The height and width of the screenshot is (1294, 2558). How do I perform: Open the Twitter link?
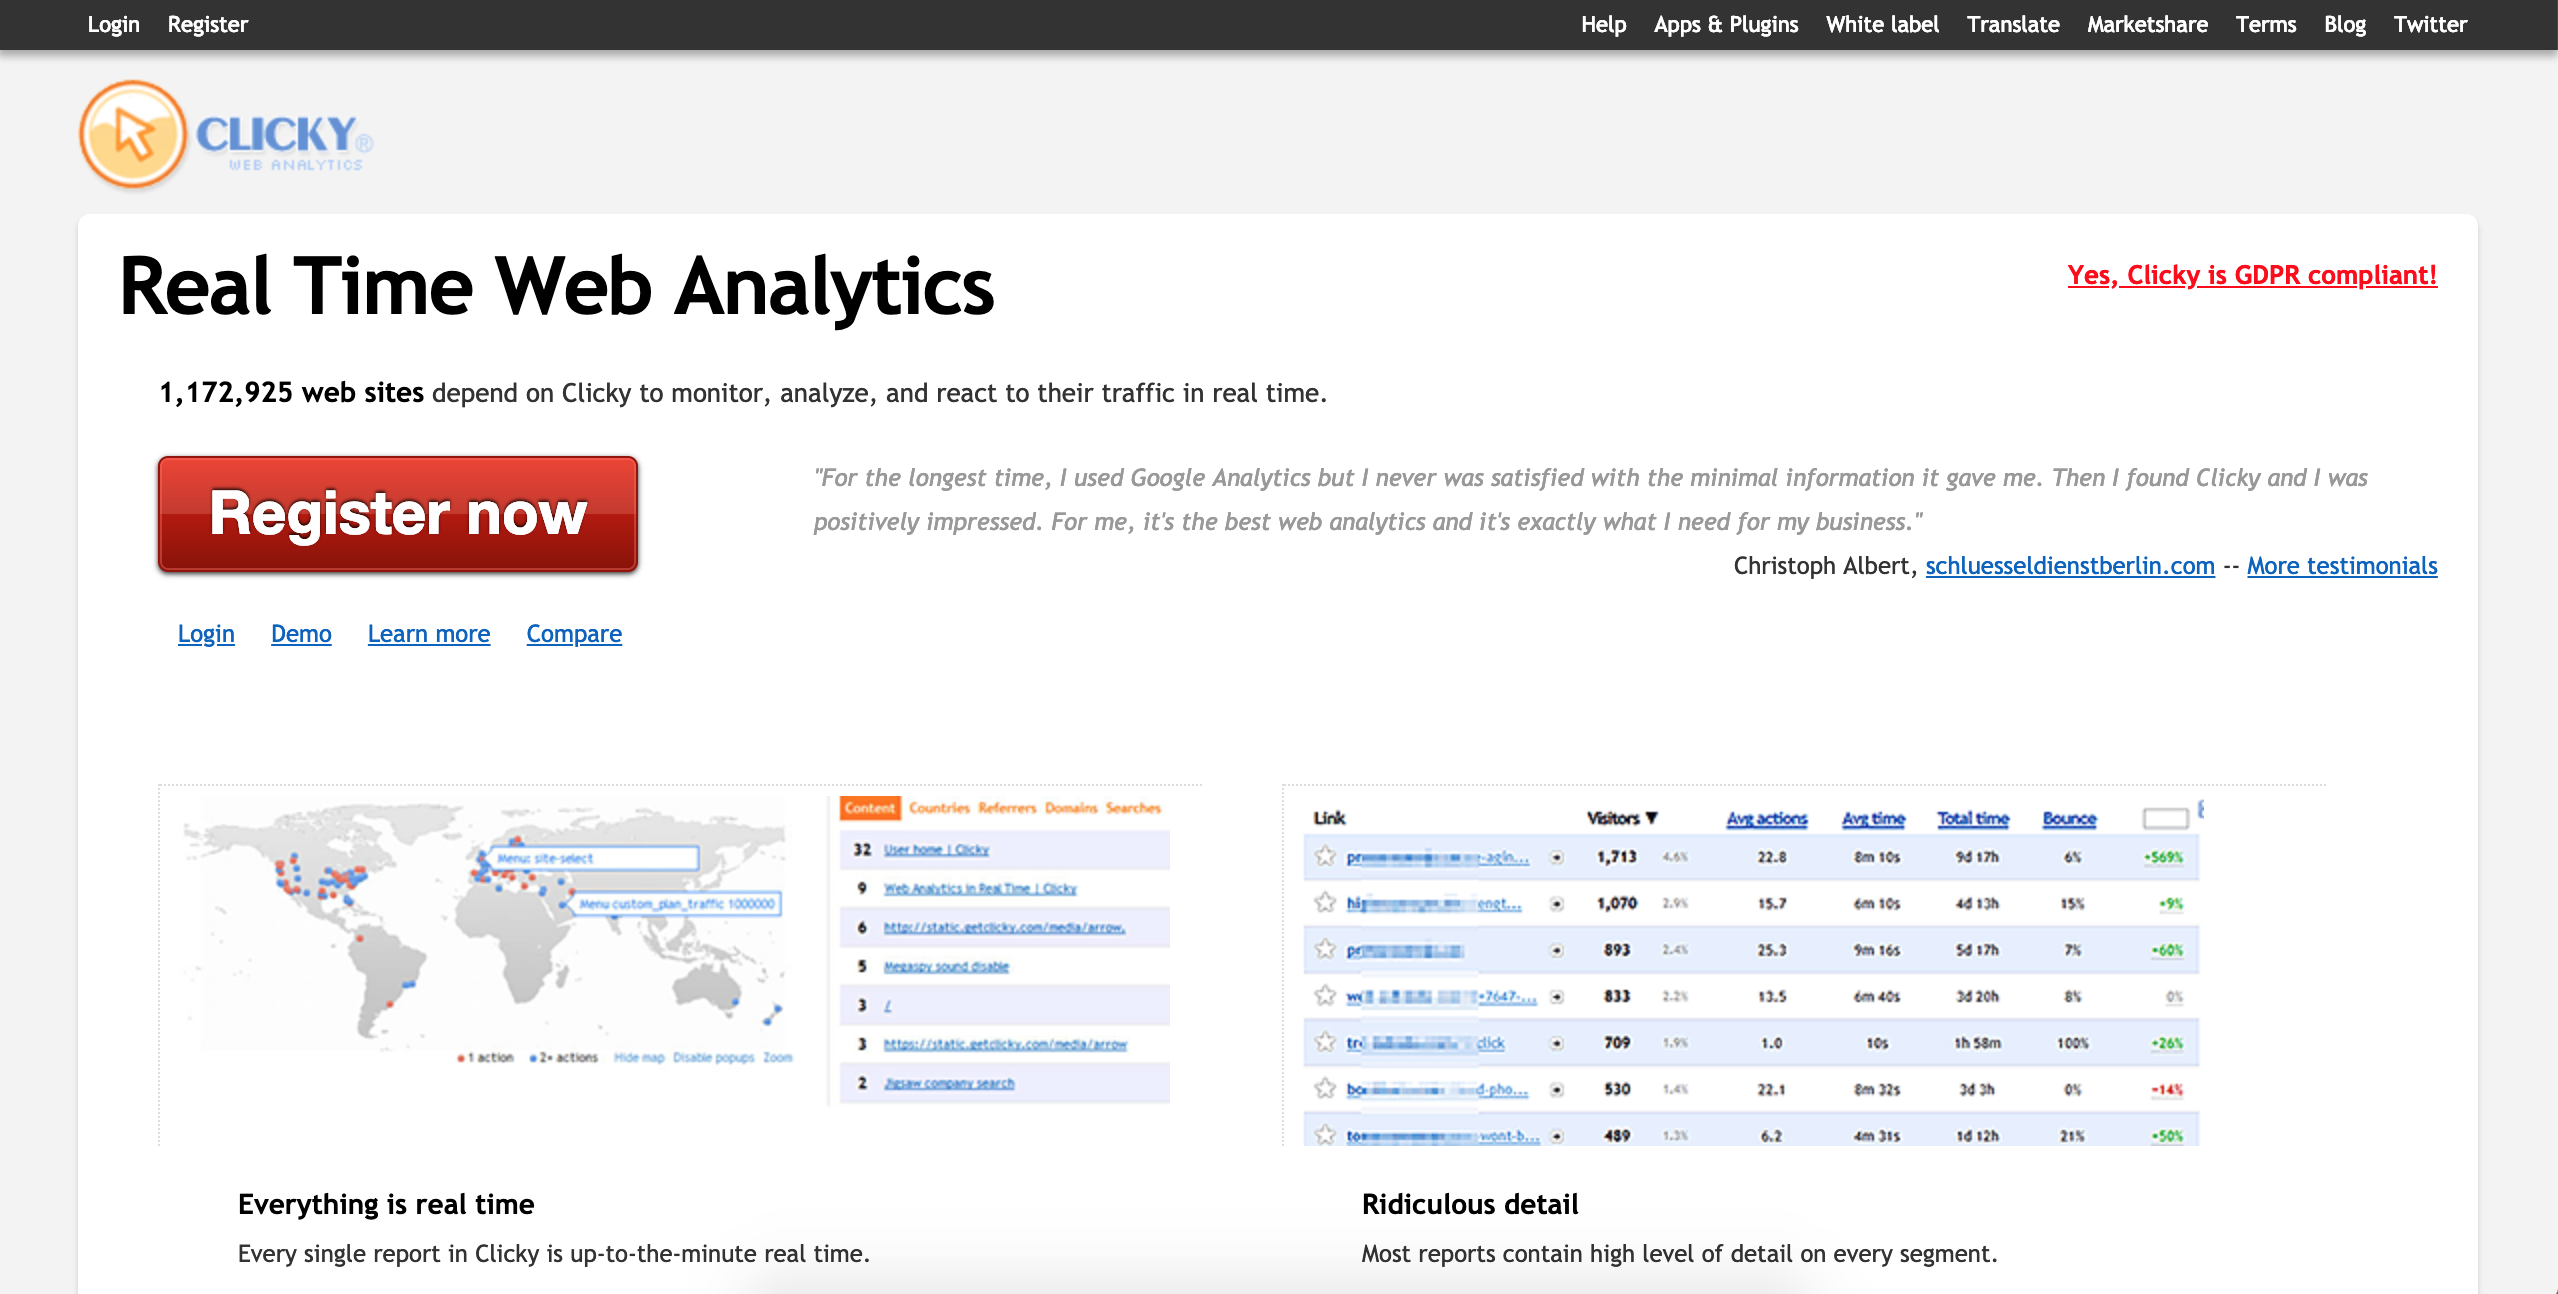pyautogui.click(x=2430, y=24)
